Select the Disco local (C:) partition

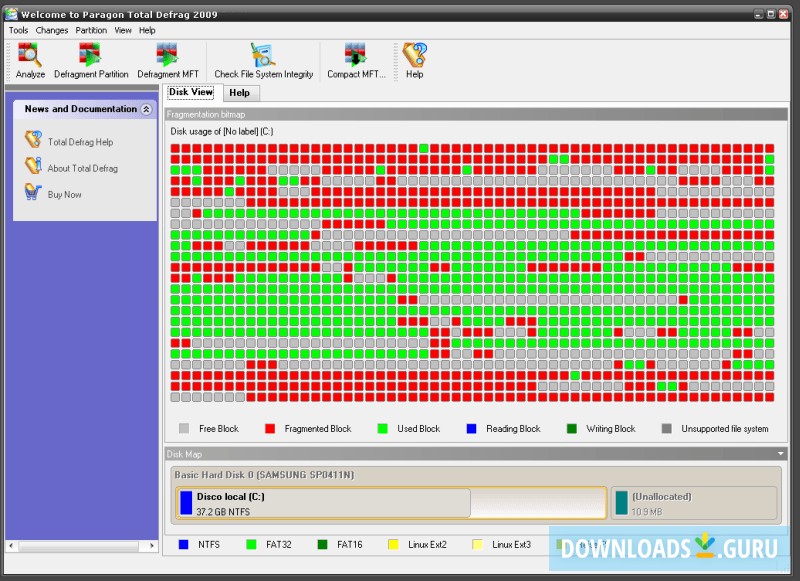click(x=391, y=503)
